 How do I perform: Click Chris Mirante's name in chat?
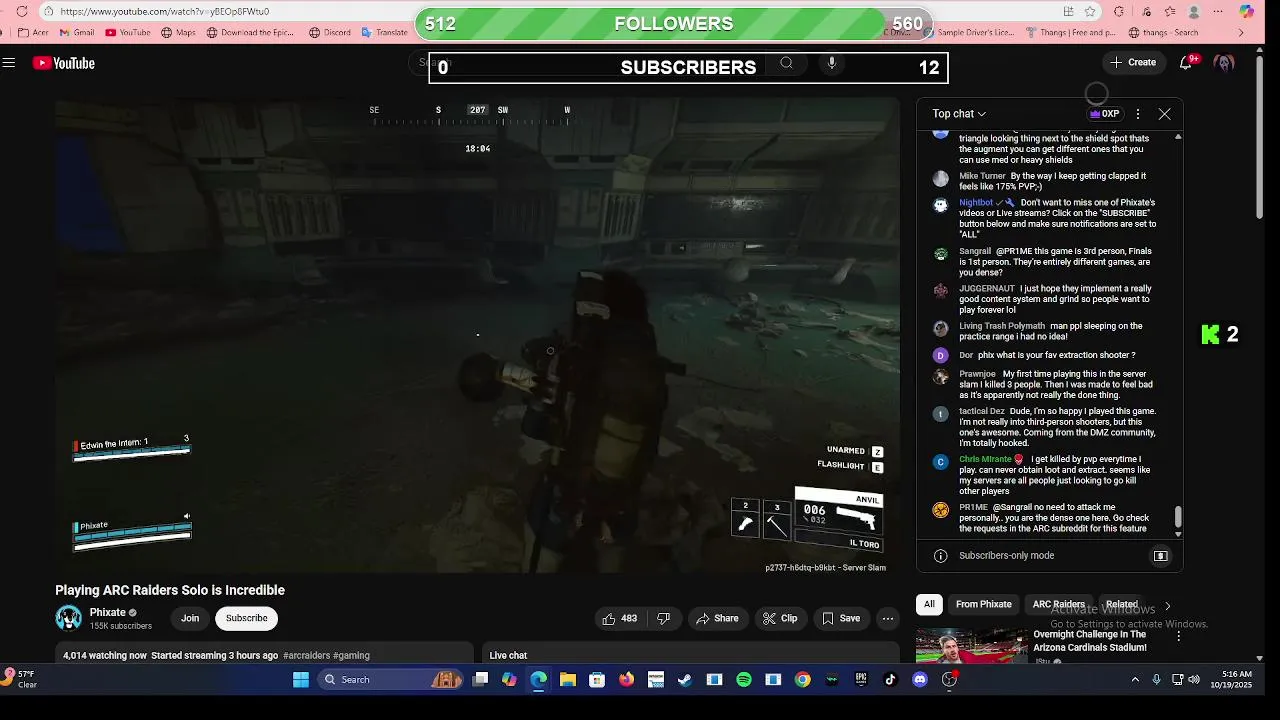(x=985, y=460)
